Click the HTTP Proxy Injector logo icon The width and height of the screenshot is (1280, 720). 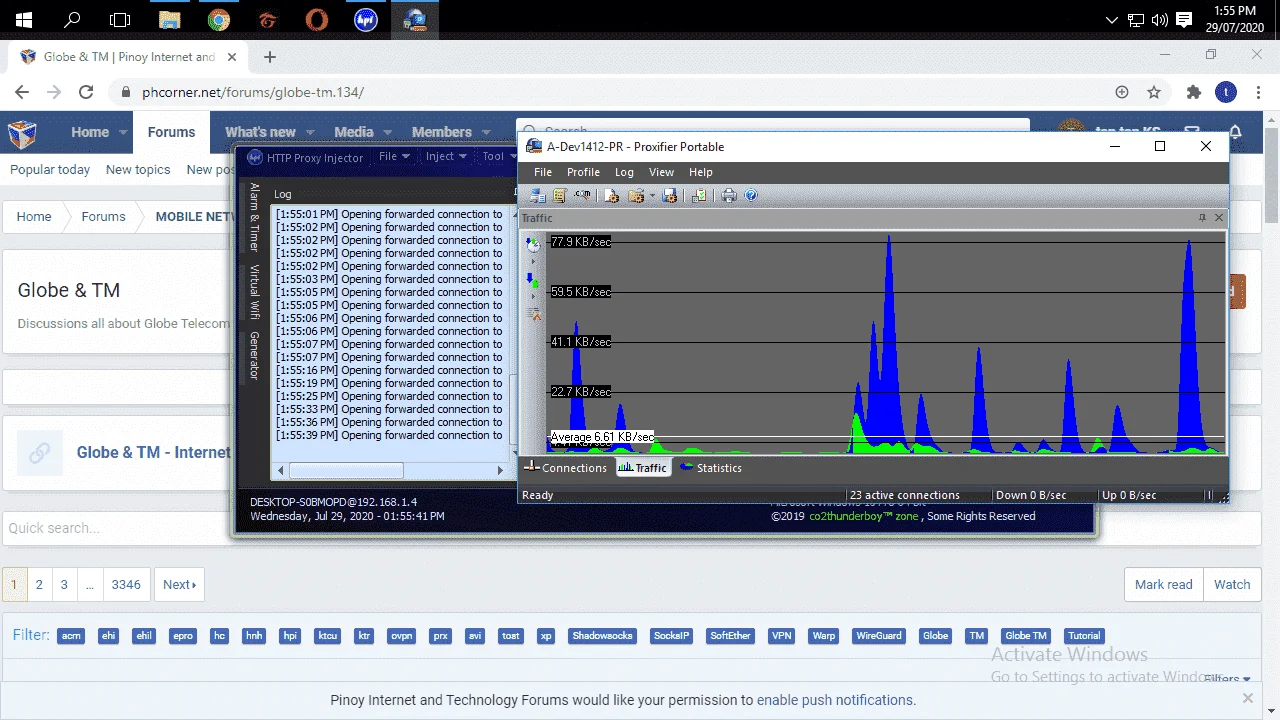pos(254,157)
